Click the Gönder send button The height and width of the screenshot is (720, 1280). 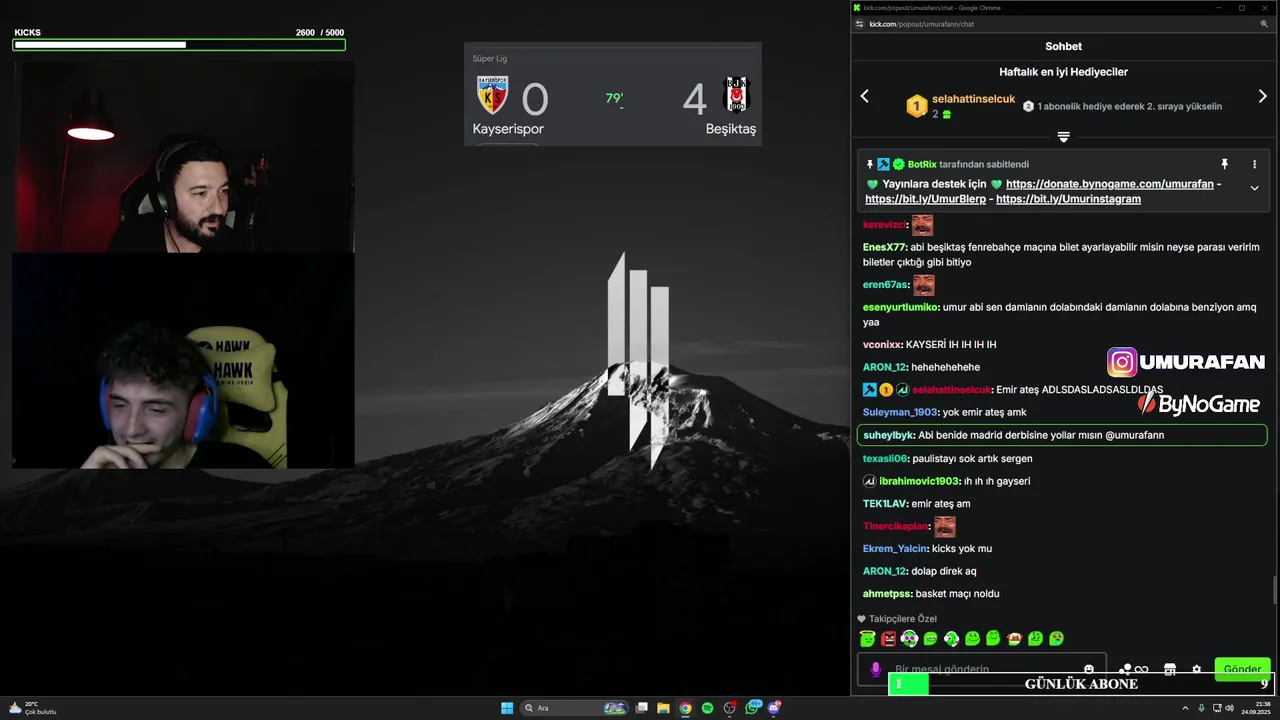pyautogui.click(x=1242, y=669)
